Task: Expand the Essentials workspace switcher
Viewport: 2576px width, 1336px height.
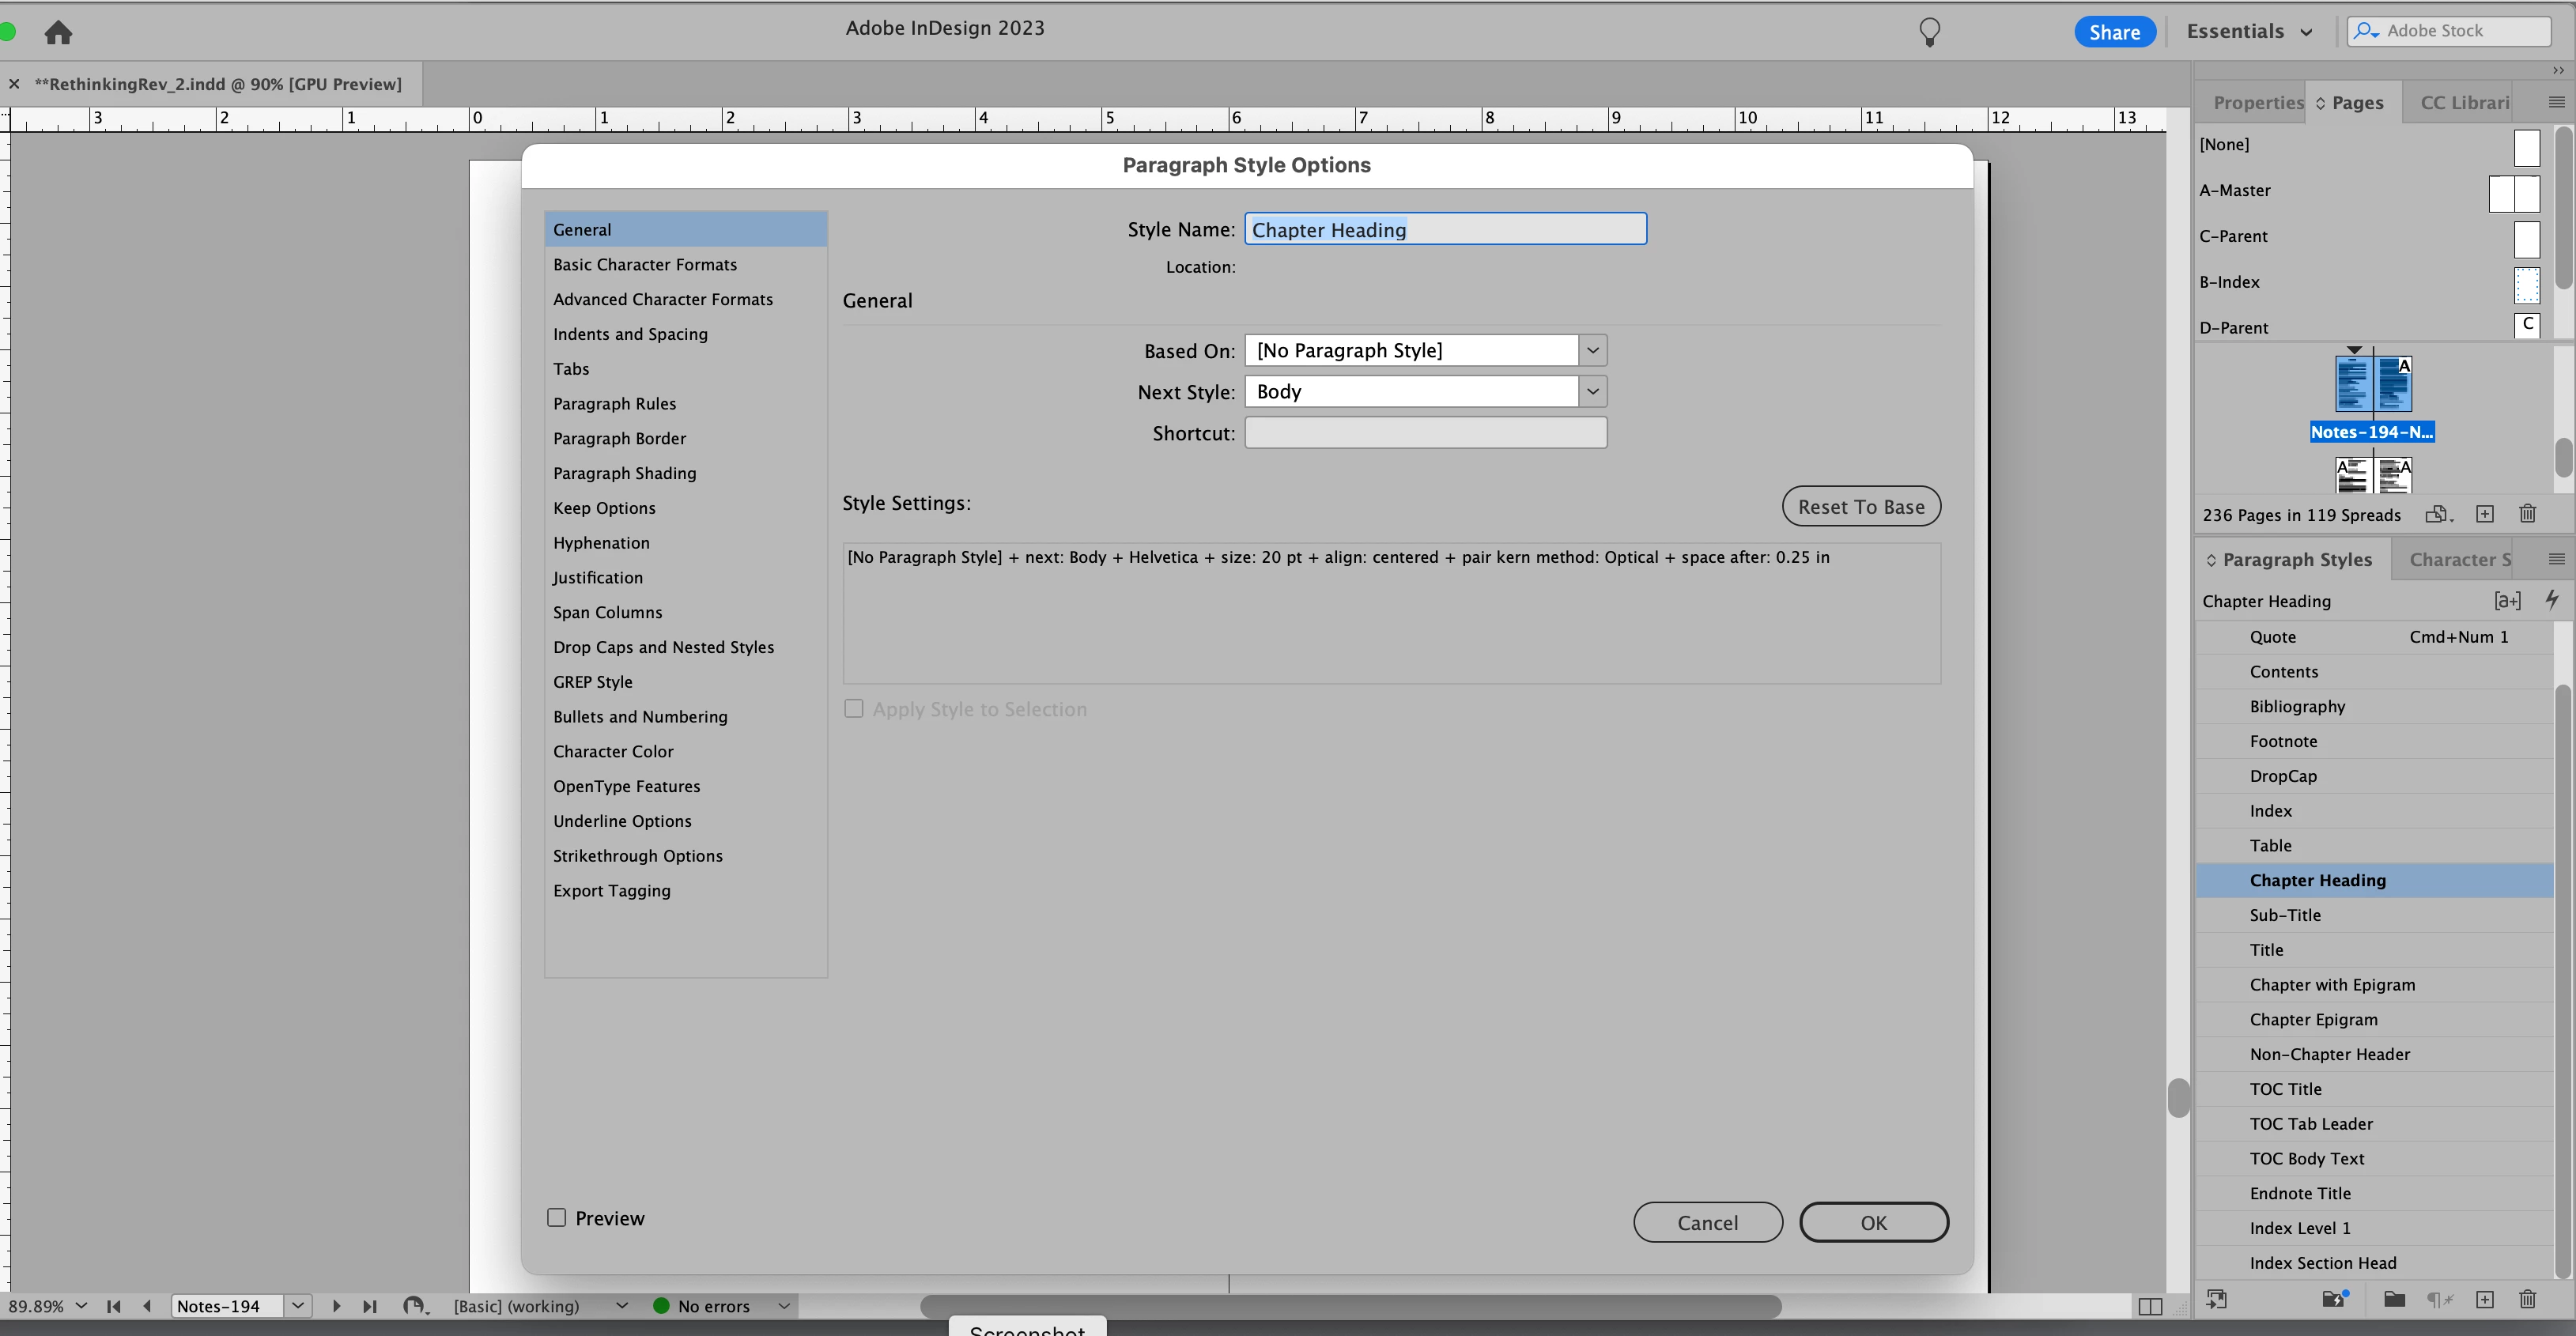Action: [x=2249, y=32]
